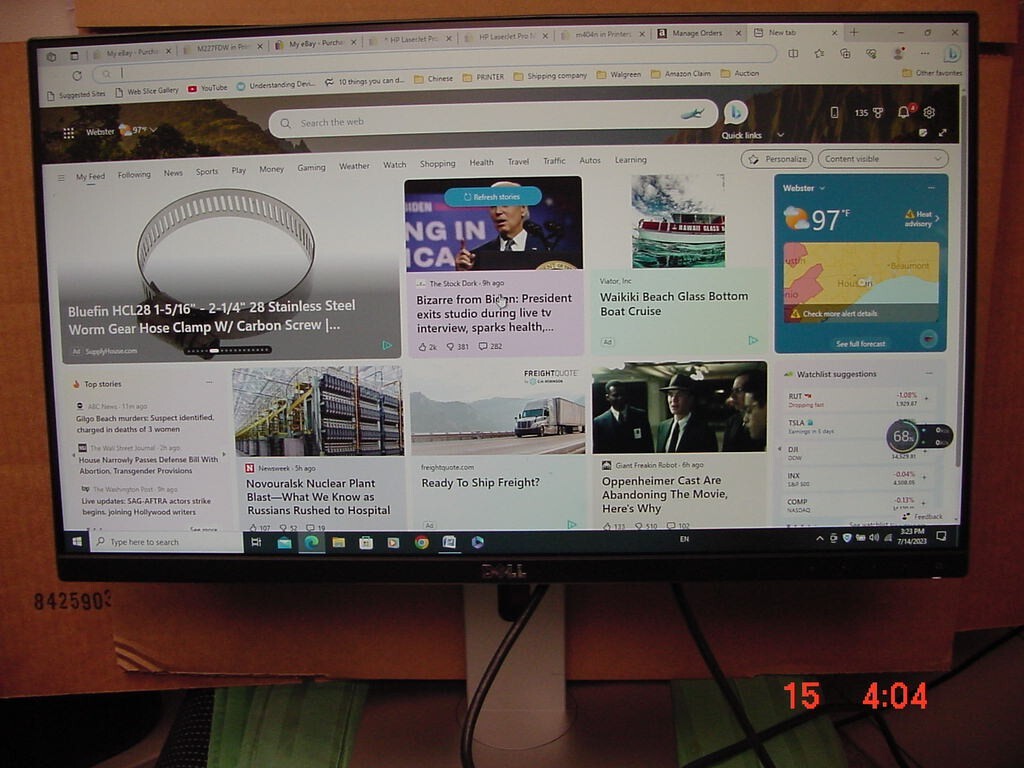Click the Search the web input box
This screenshot has height=768, width=1024.
(494, 118)
